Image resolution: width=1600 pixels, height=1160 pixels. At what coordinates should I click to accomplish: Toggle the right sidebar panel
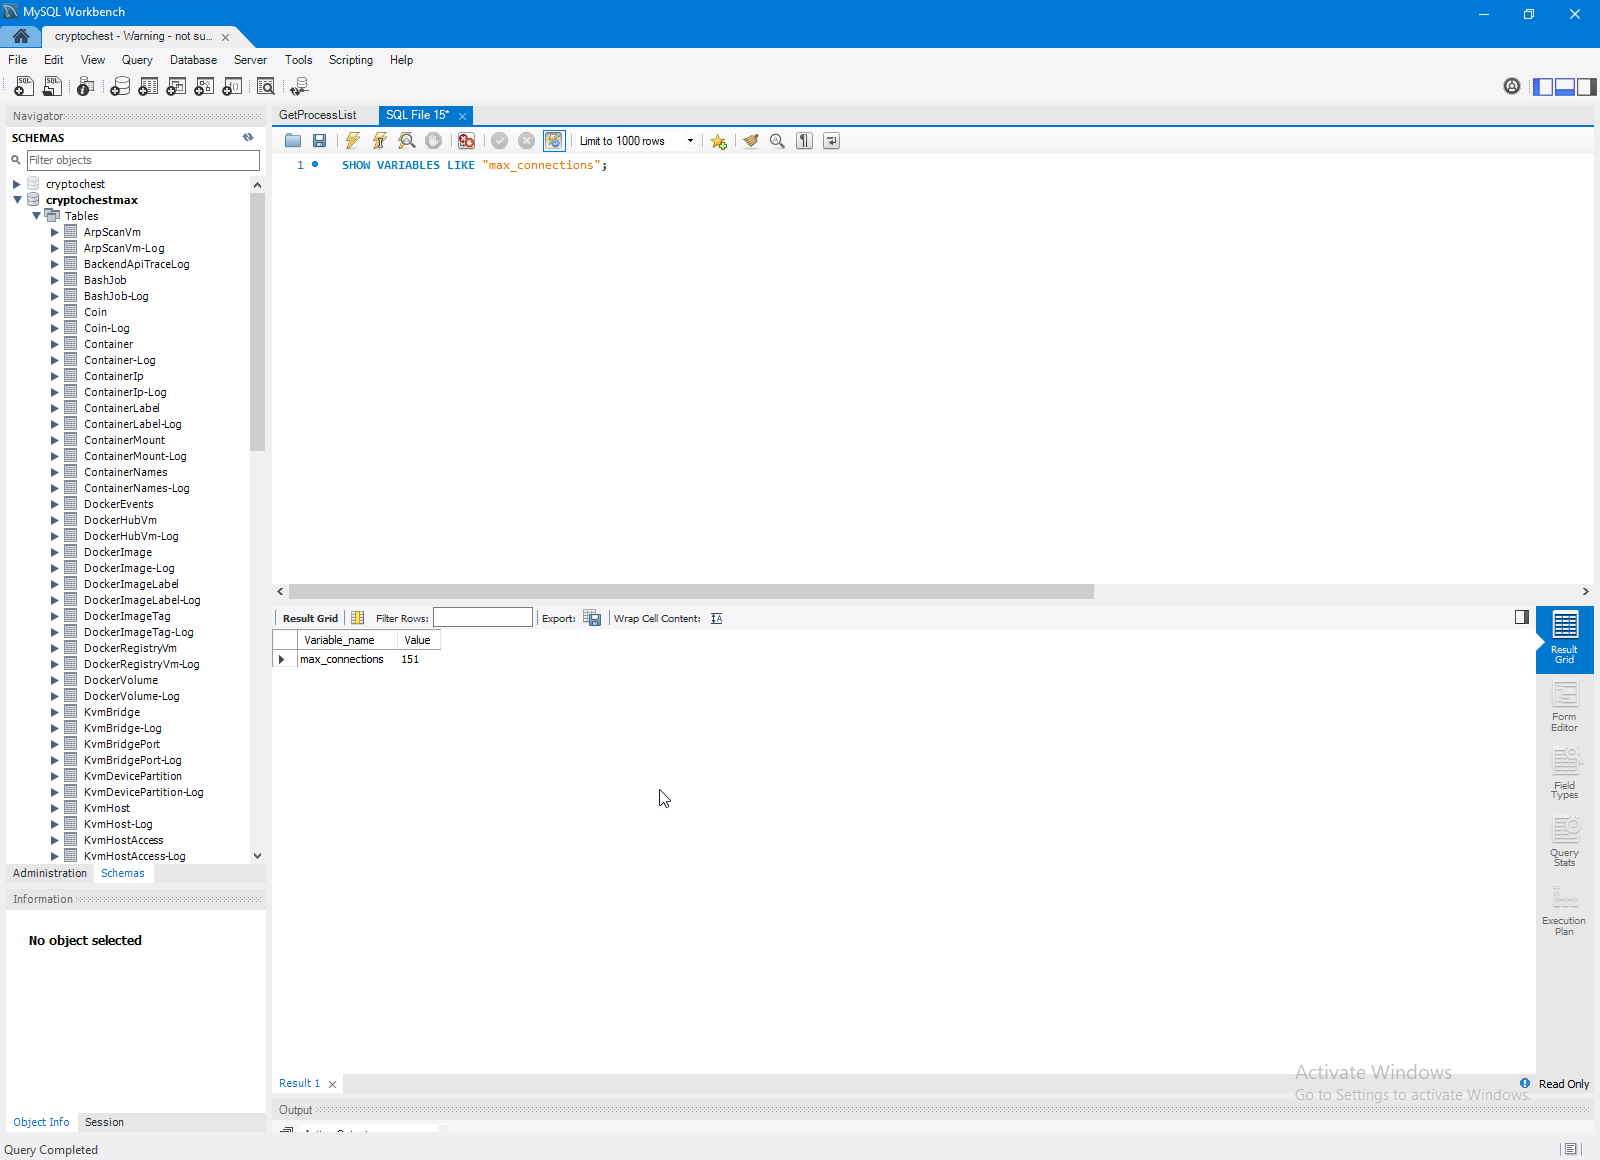[x=1587, y=87]
